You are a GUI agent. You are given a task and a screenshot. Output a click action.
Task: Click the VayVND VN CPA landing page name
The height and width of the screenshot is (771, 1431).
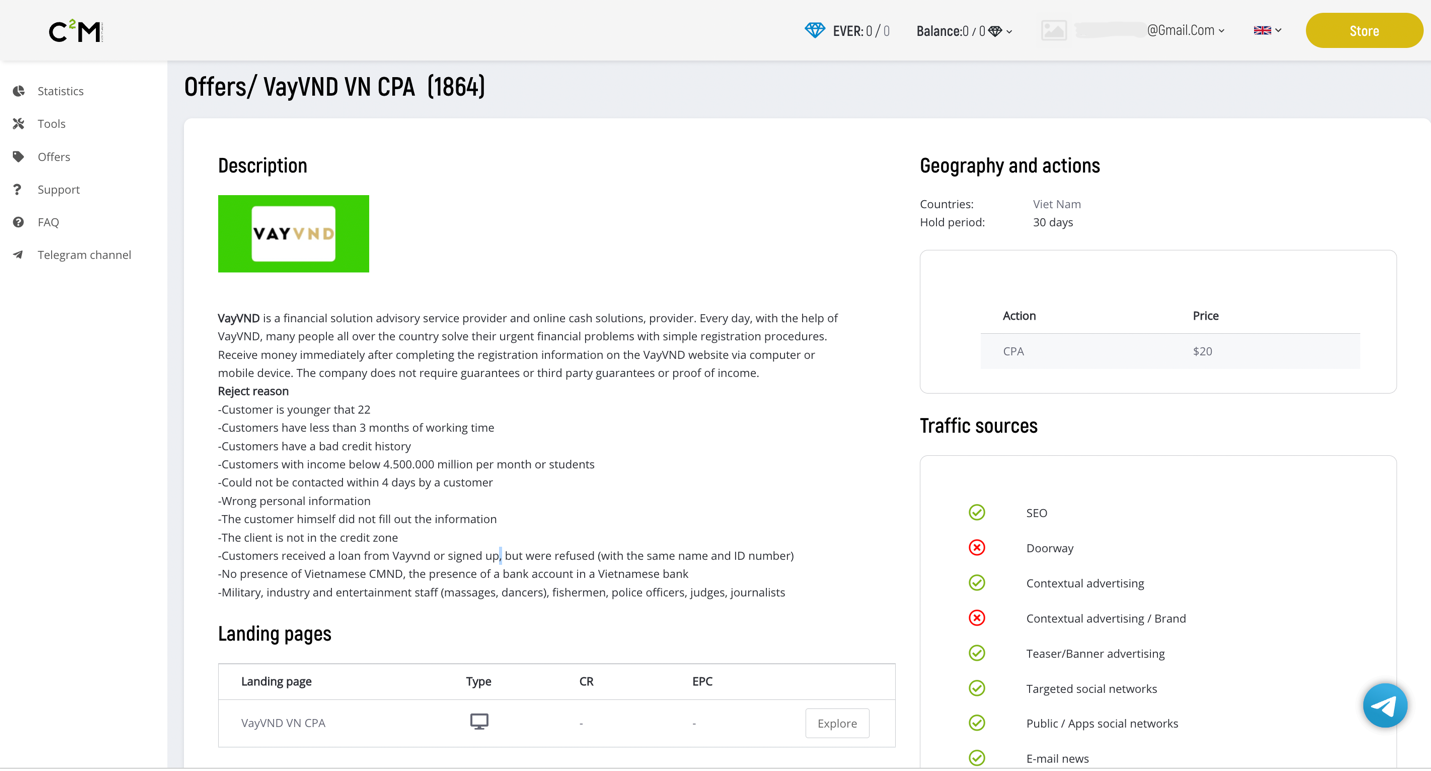[283, 723]
